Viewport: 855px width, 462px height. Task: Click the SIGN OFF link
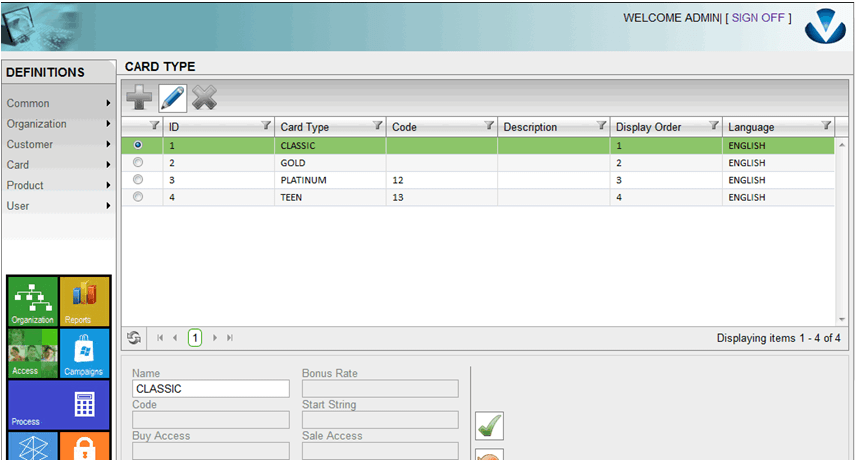759,18
